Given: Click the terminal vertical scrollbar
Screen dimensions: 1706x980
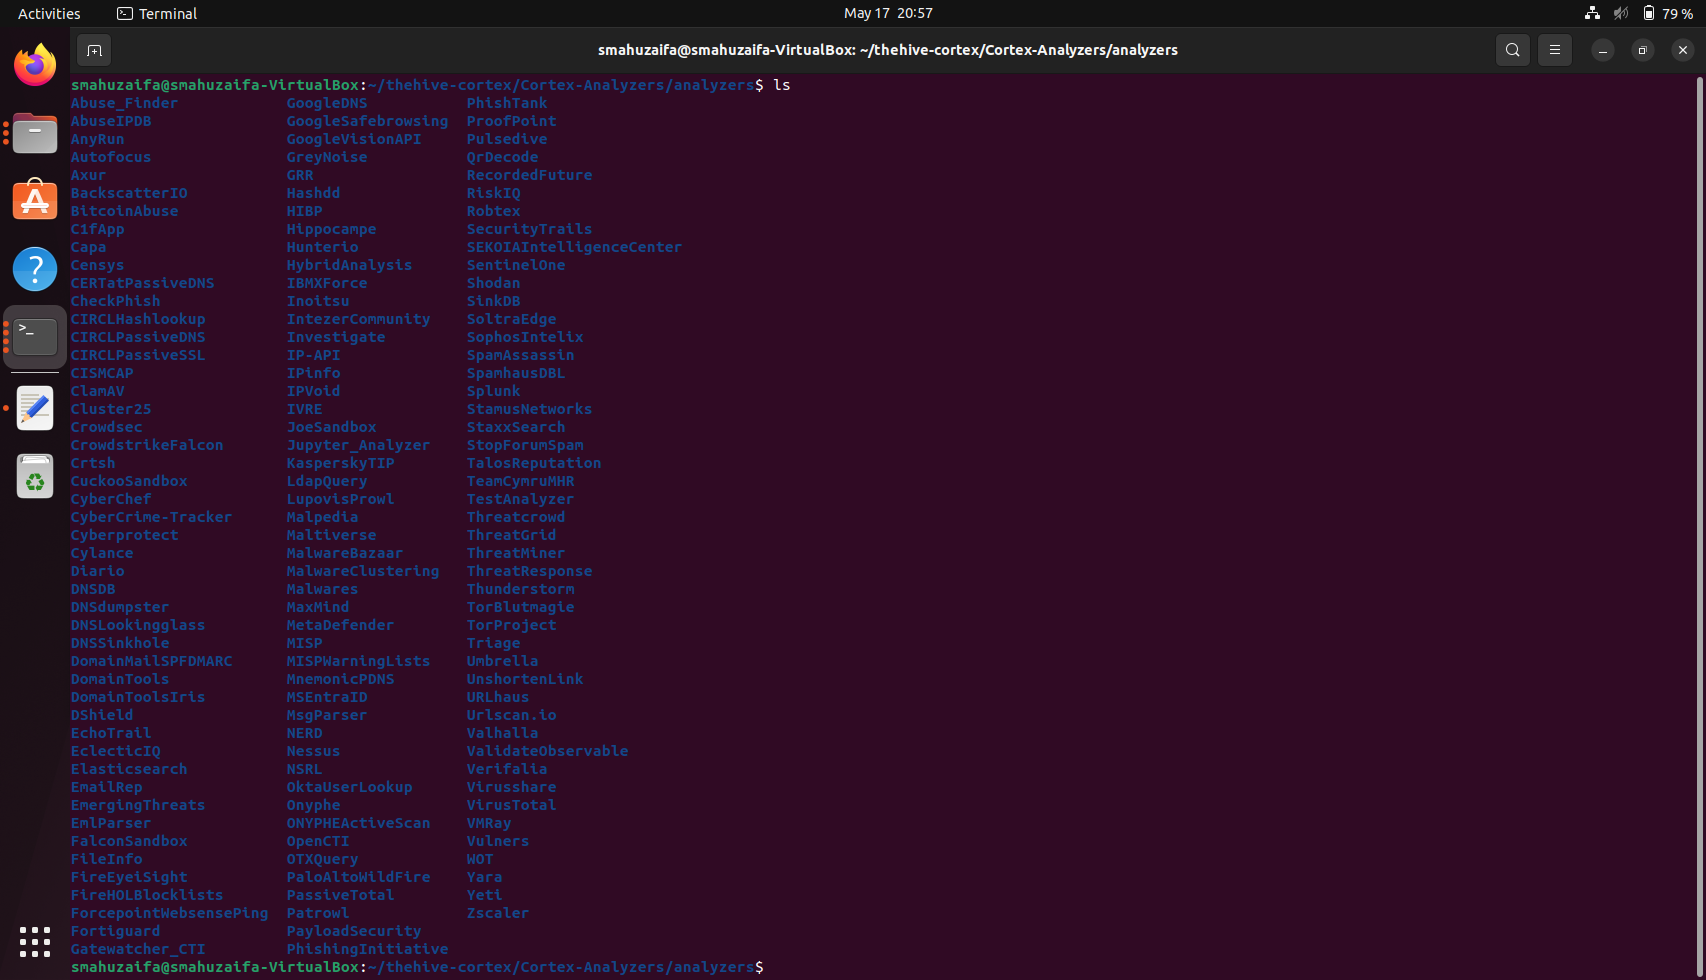Looking at the screenshot, I should pyautogui.click(x=1699, y=525).
